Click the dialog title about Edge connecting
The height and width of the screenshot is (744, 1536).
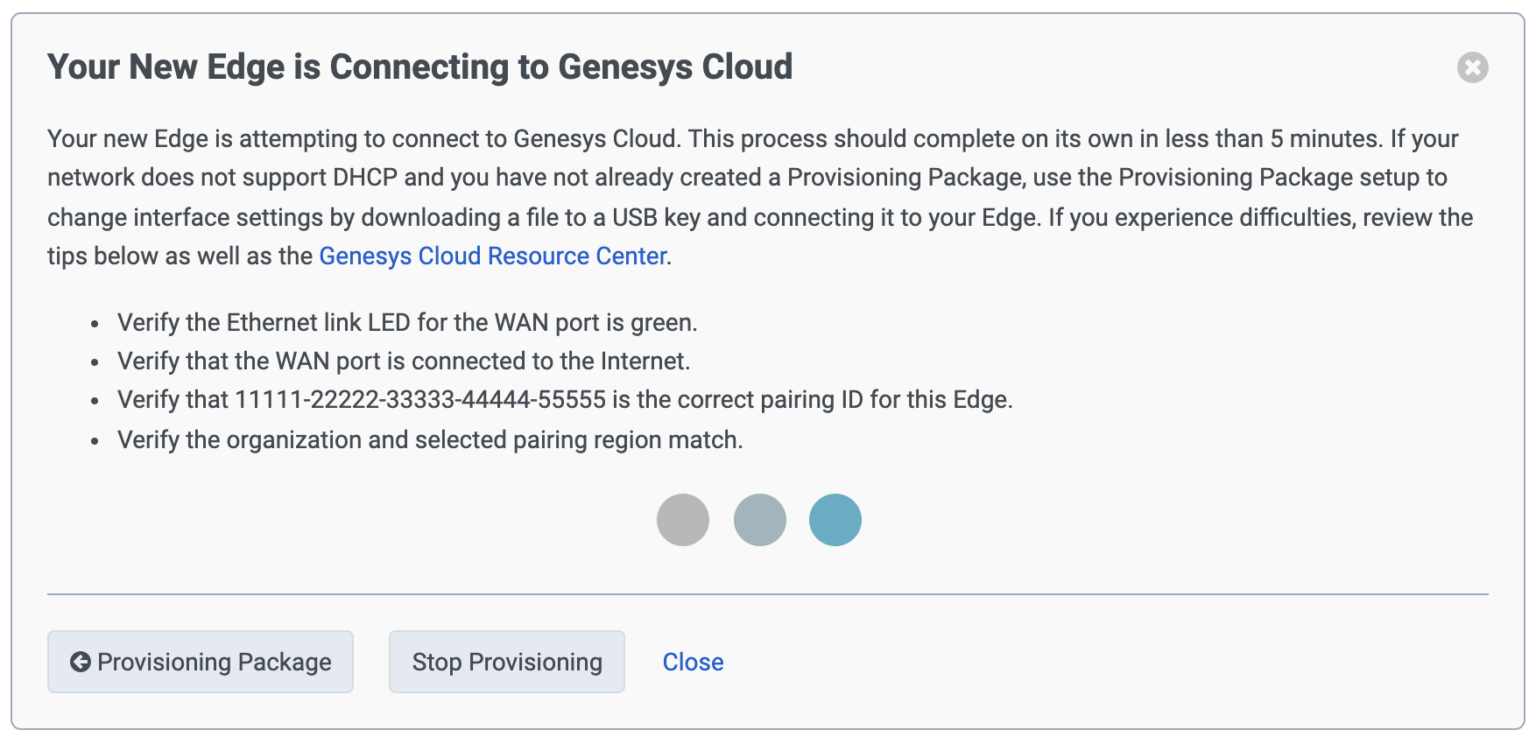[420, 67]
